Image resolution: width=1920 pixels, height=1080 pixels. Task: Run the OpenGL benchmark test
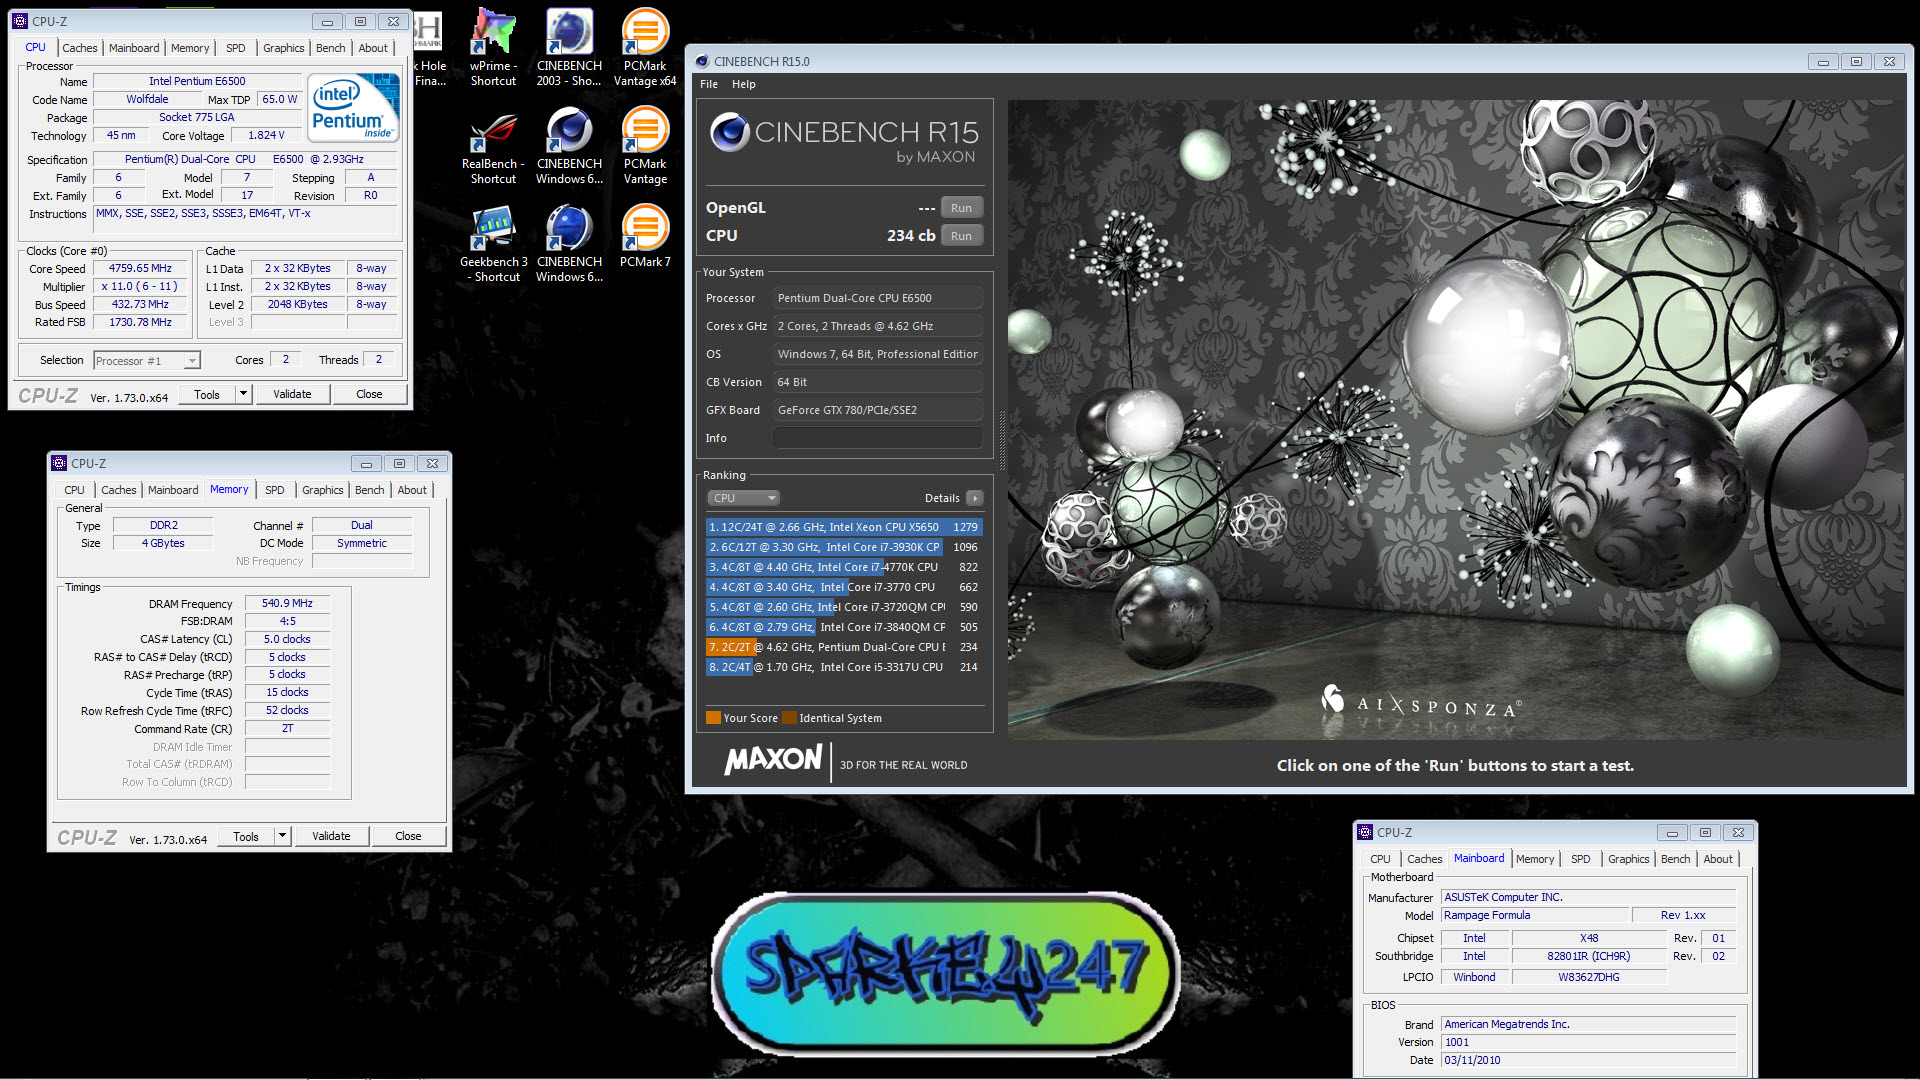coord(961,208)
